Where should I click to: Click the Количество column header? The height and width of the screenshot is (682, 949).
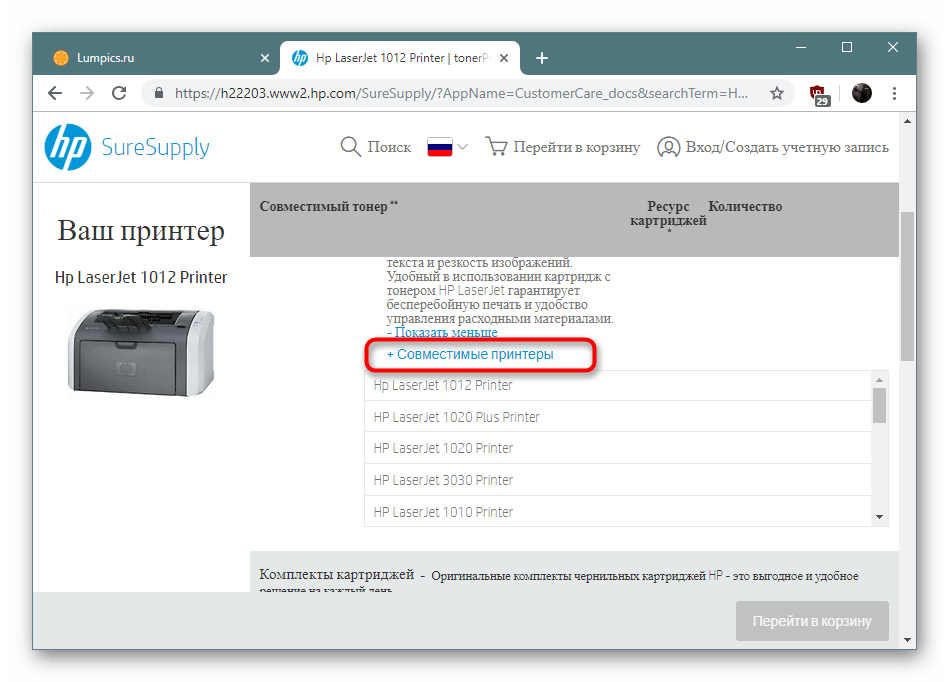tap(745, 206)
